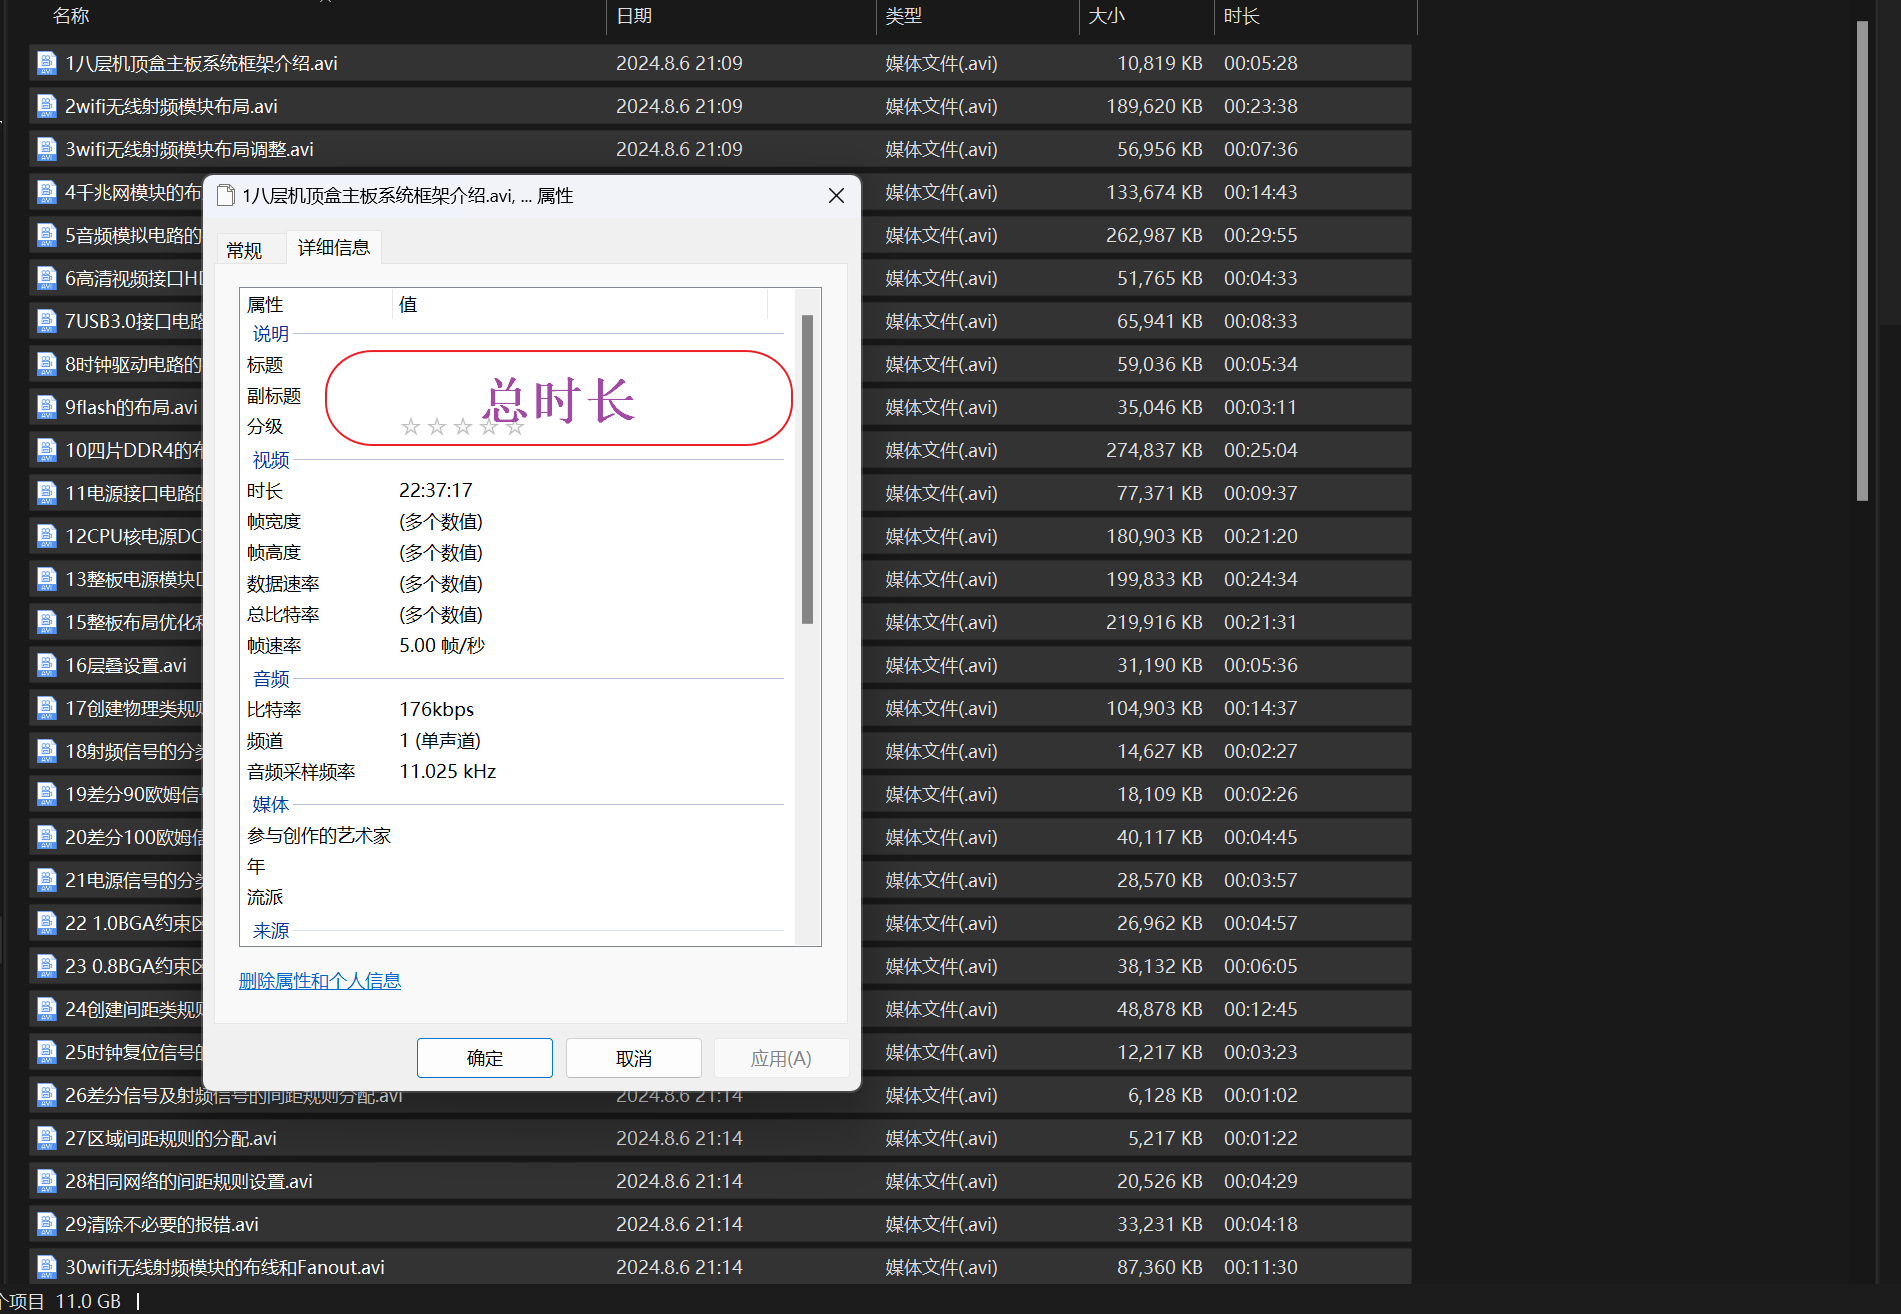Click duration cell 00:29:55
1901x1314 pixels.
click(1261, 235)
